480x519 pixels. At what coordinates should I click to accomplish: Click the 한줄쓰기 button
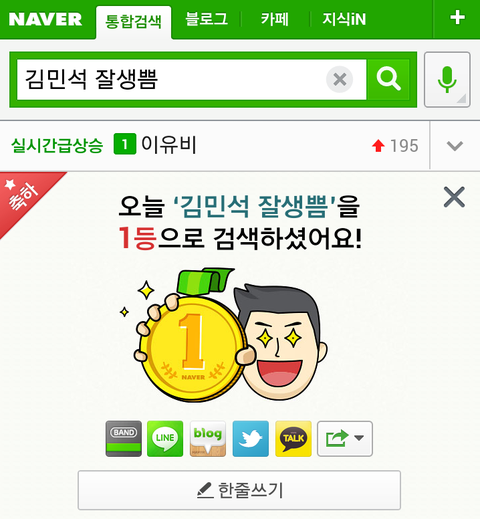(239, 490)
